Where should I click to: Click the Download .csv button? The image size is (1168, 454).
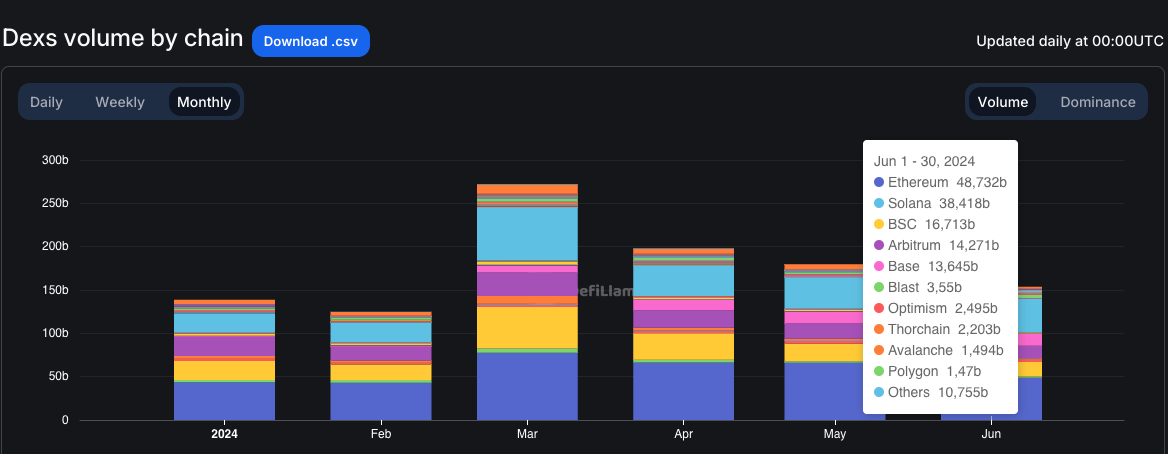[311, 41]
